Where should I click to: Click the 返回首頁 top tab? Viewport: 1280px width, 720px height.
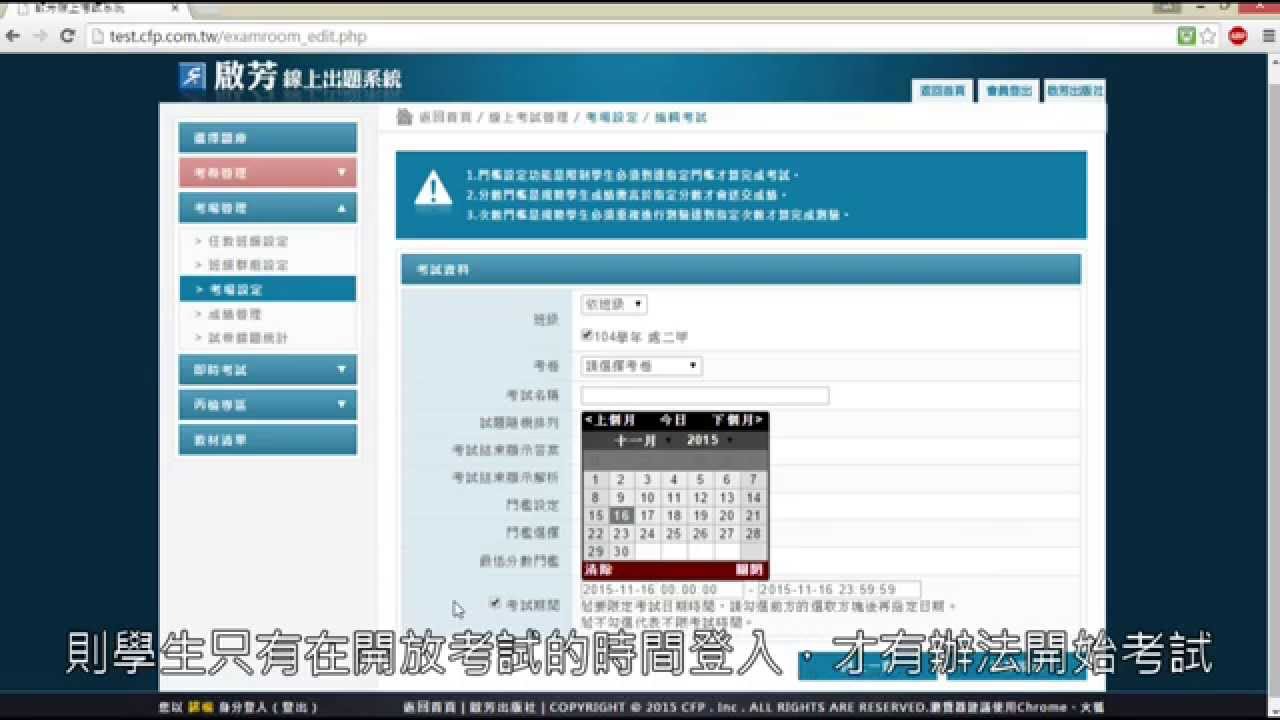point(943,90)
